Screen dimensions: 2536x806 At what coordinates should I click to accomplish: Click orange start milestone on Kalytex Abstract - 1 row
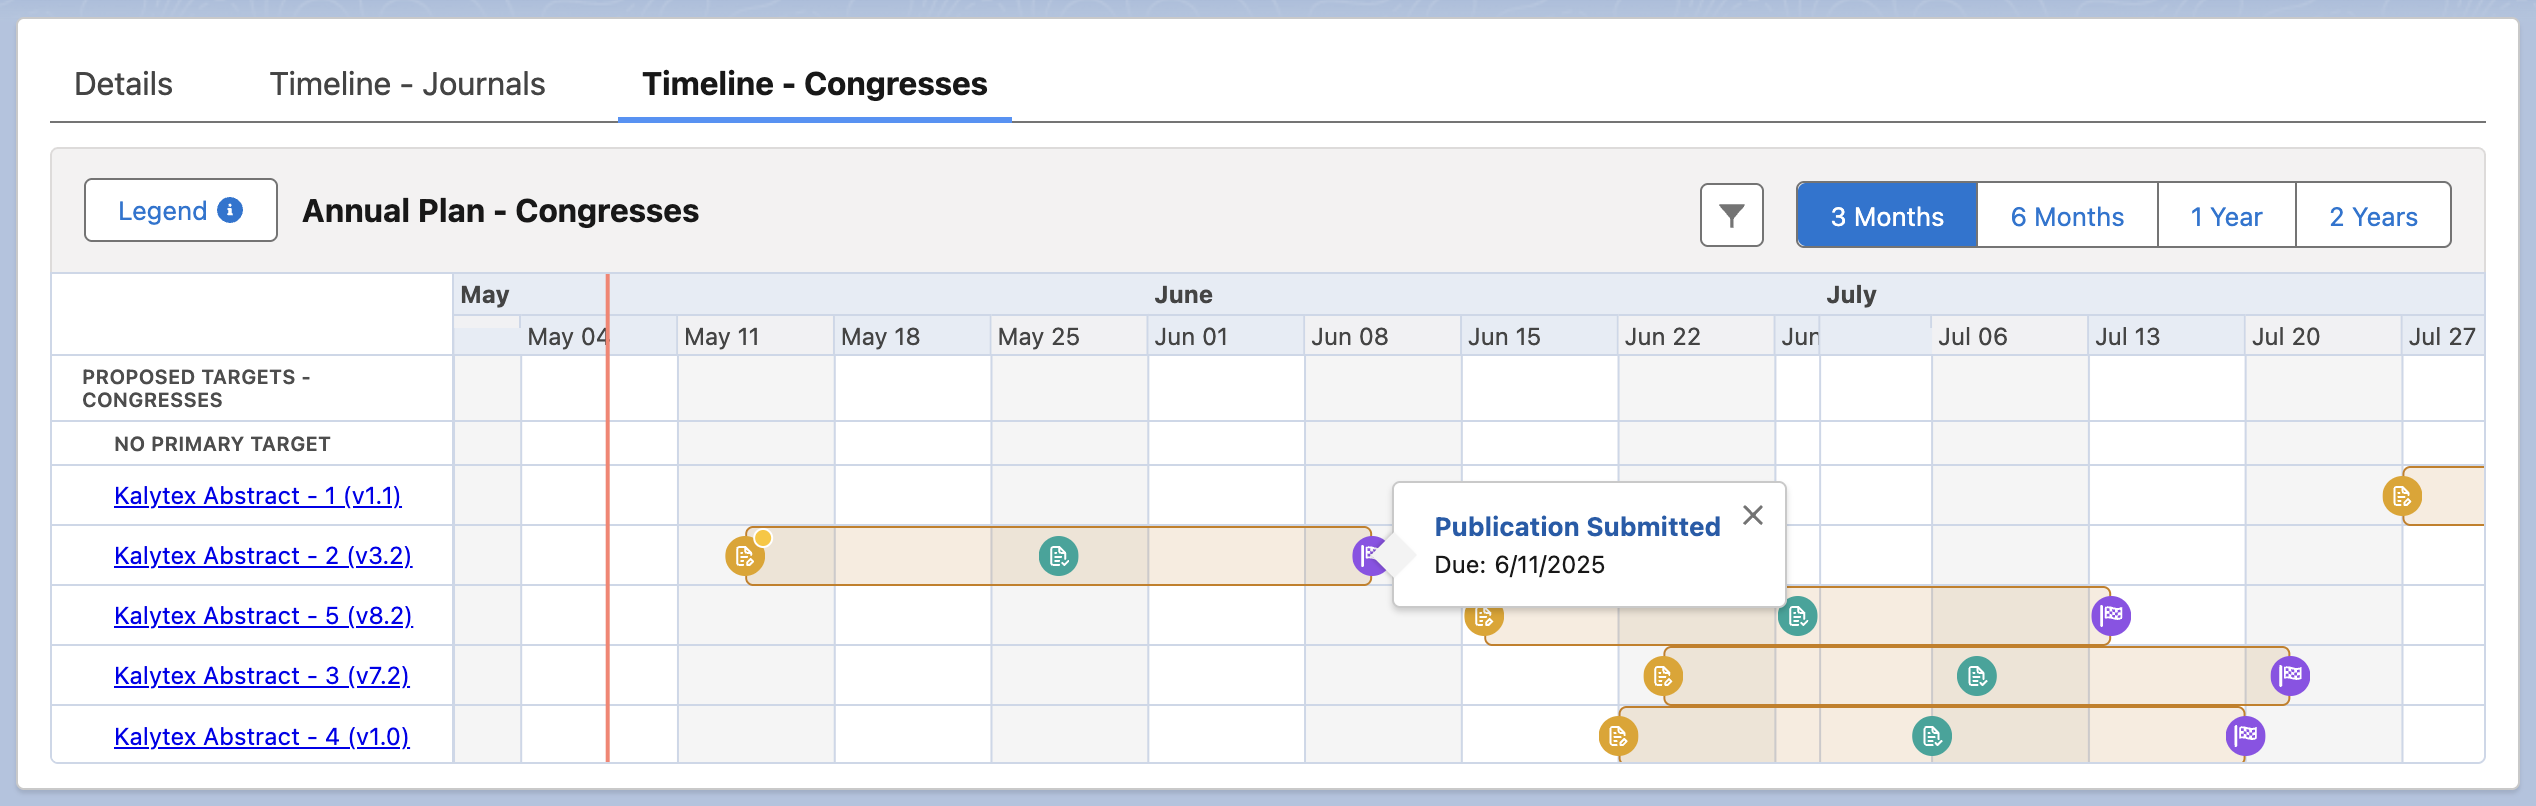tap(2401, 496)
